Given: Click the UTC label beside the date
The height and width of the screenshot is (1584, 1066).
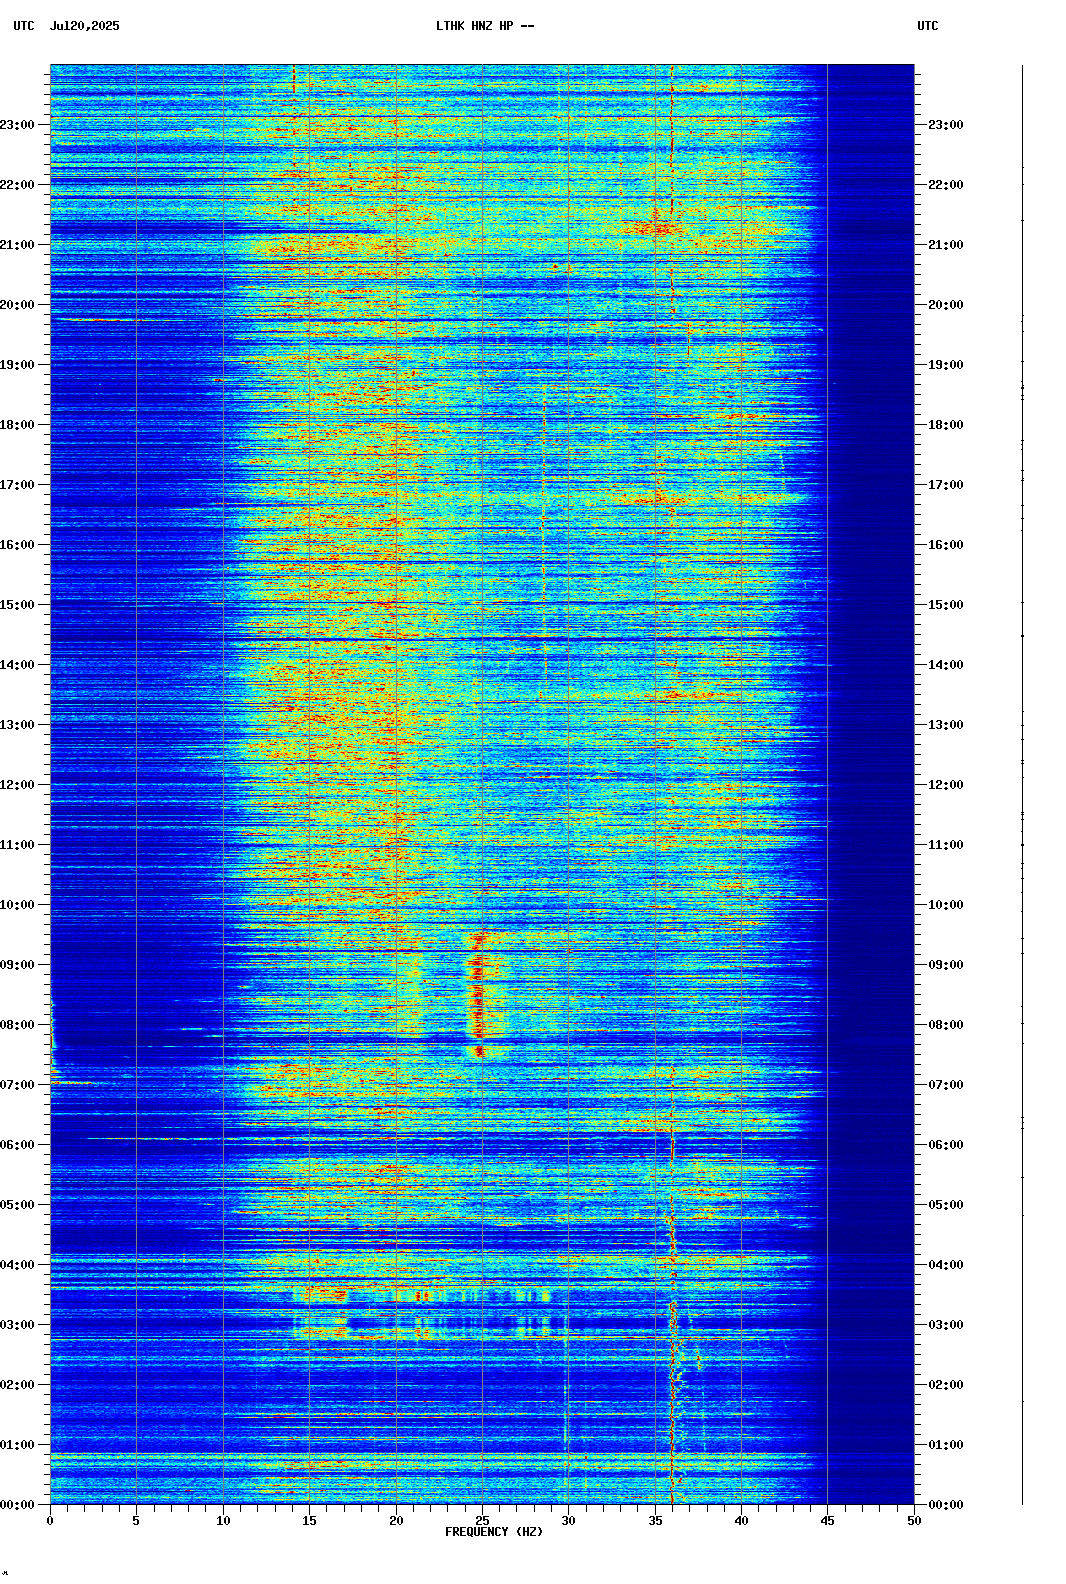Looking at the screenshot, I should [x=24, y=26].
